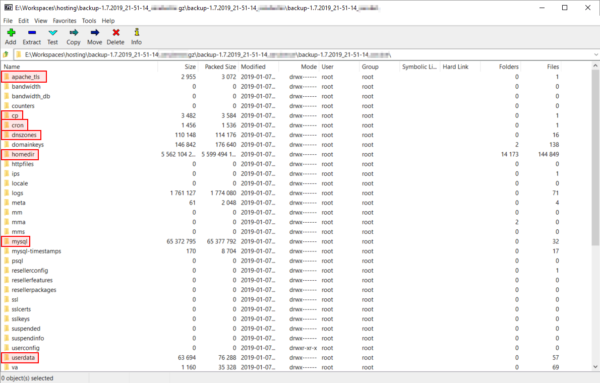Select the httpfiles folder icon
This screenshot has width=600, height=383.
click(7, 164)
